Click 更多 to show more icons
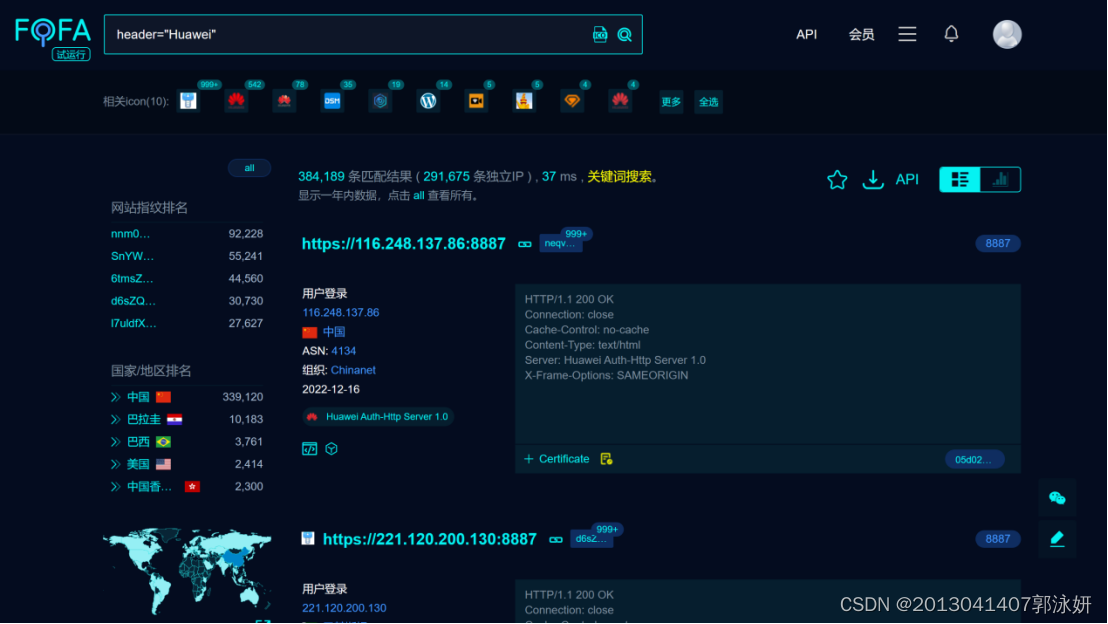Image resolution: width=1108 pixels, height=624 pixels. click(671, 102)
